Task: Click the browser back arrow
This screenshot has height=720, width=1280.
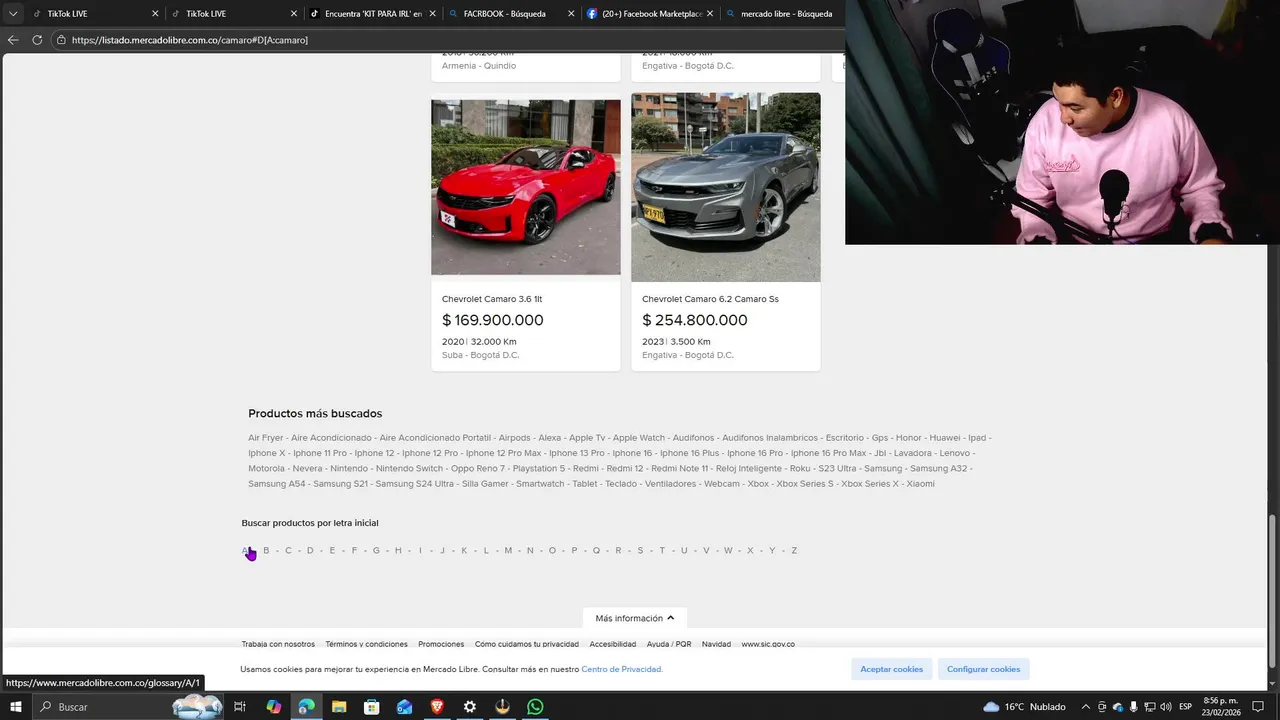Action: coord(13,40)
